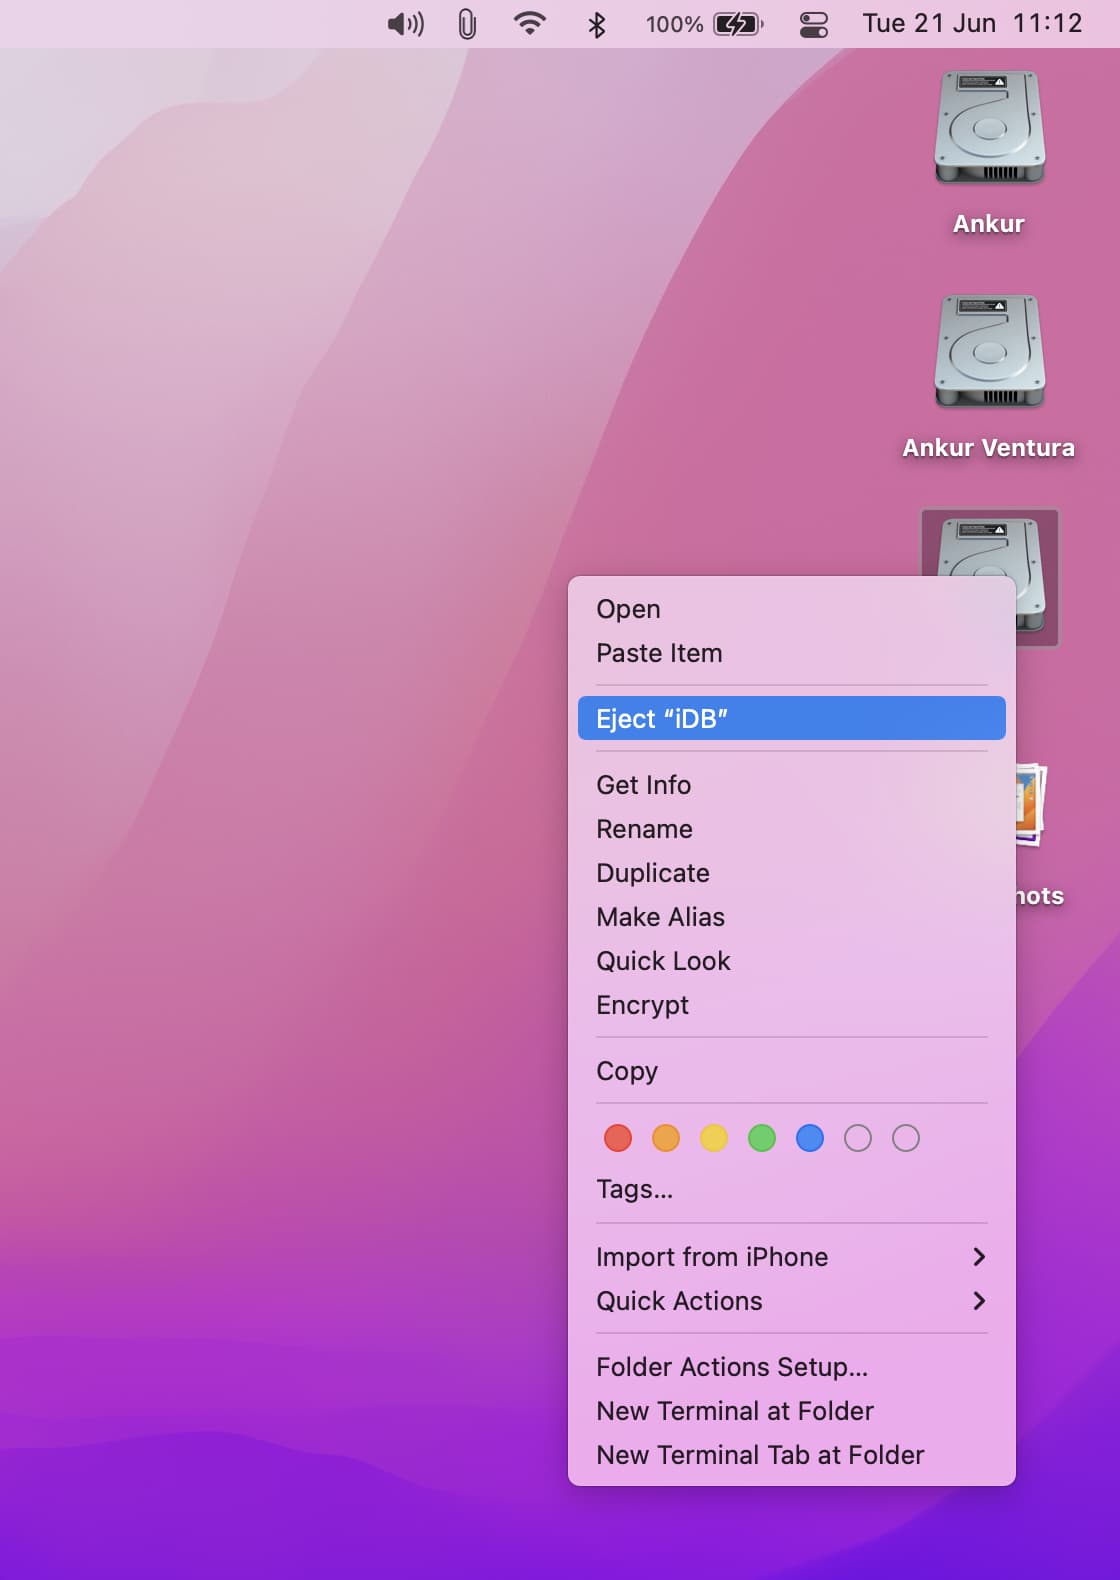Click the date and time clock
The image size is (1120, 1580).
click(x=972, y=23)
